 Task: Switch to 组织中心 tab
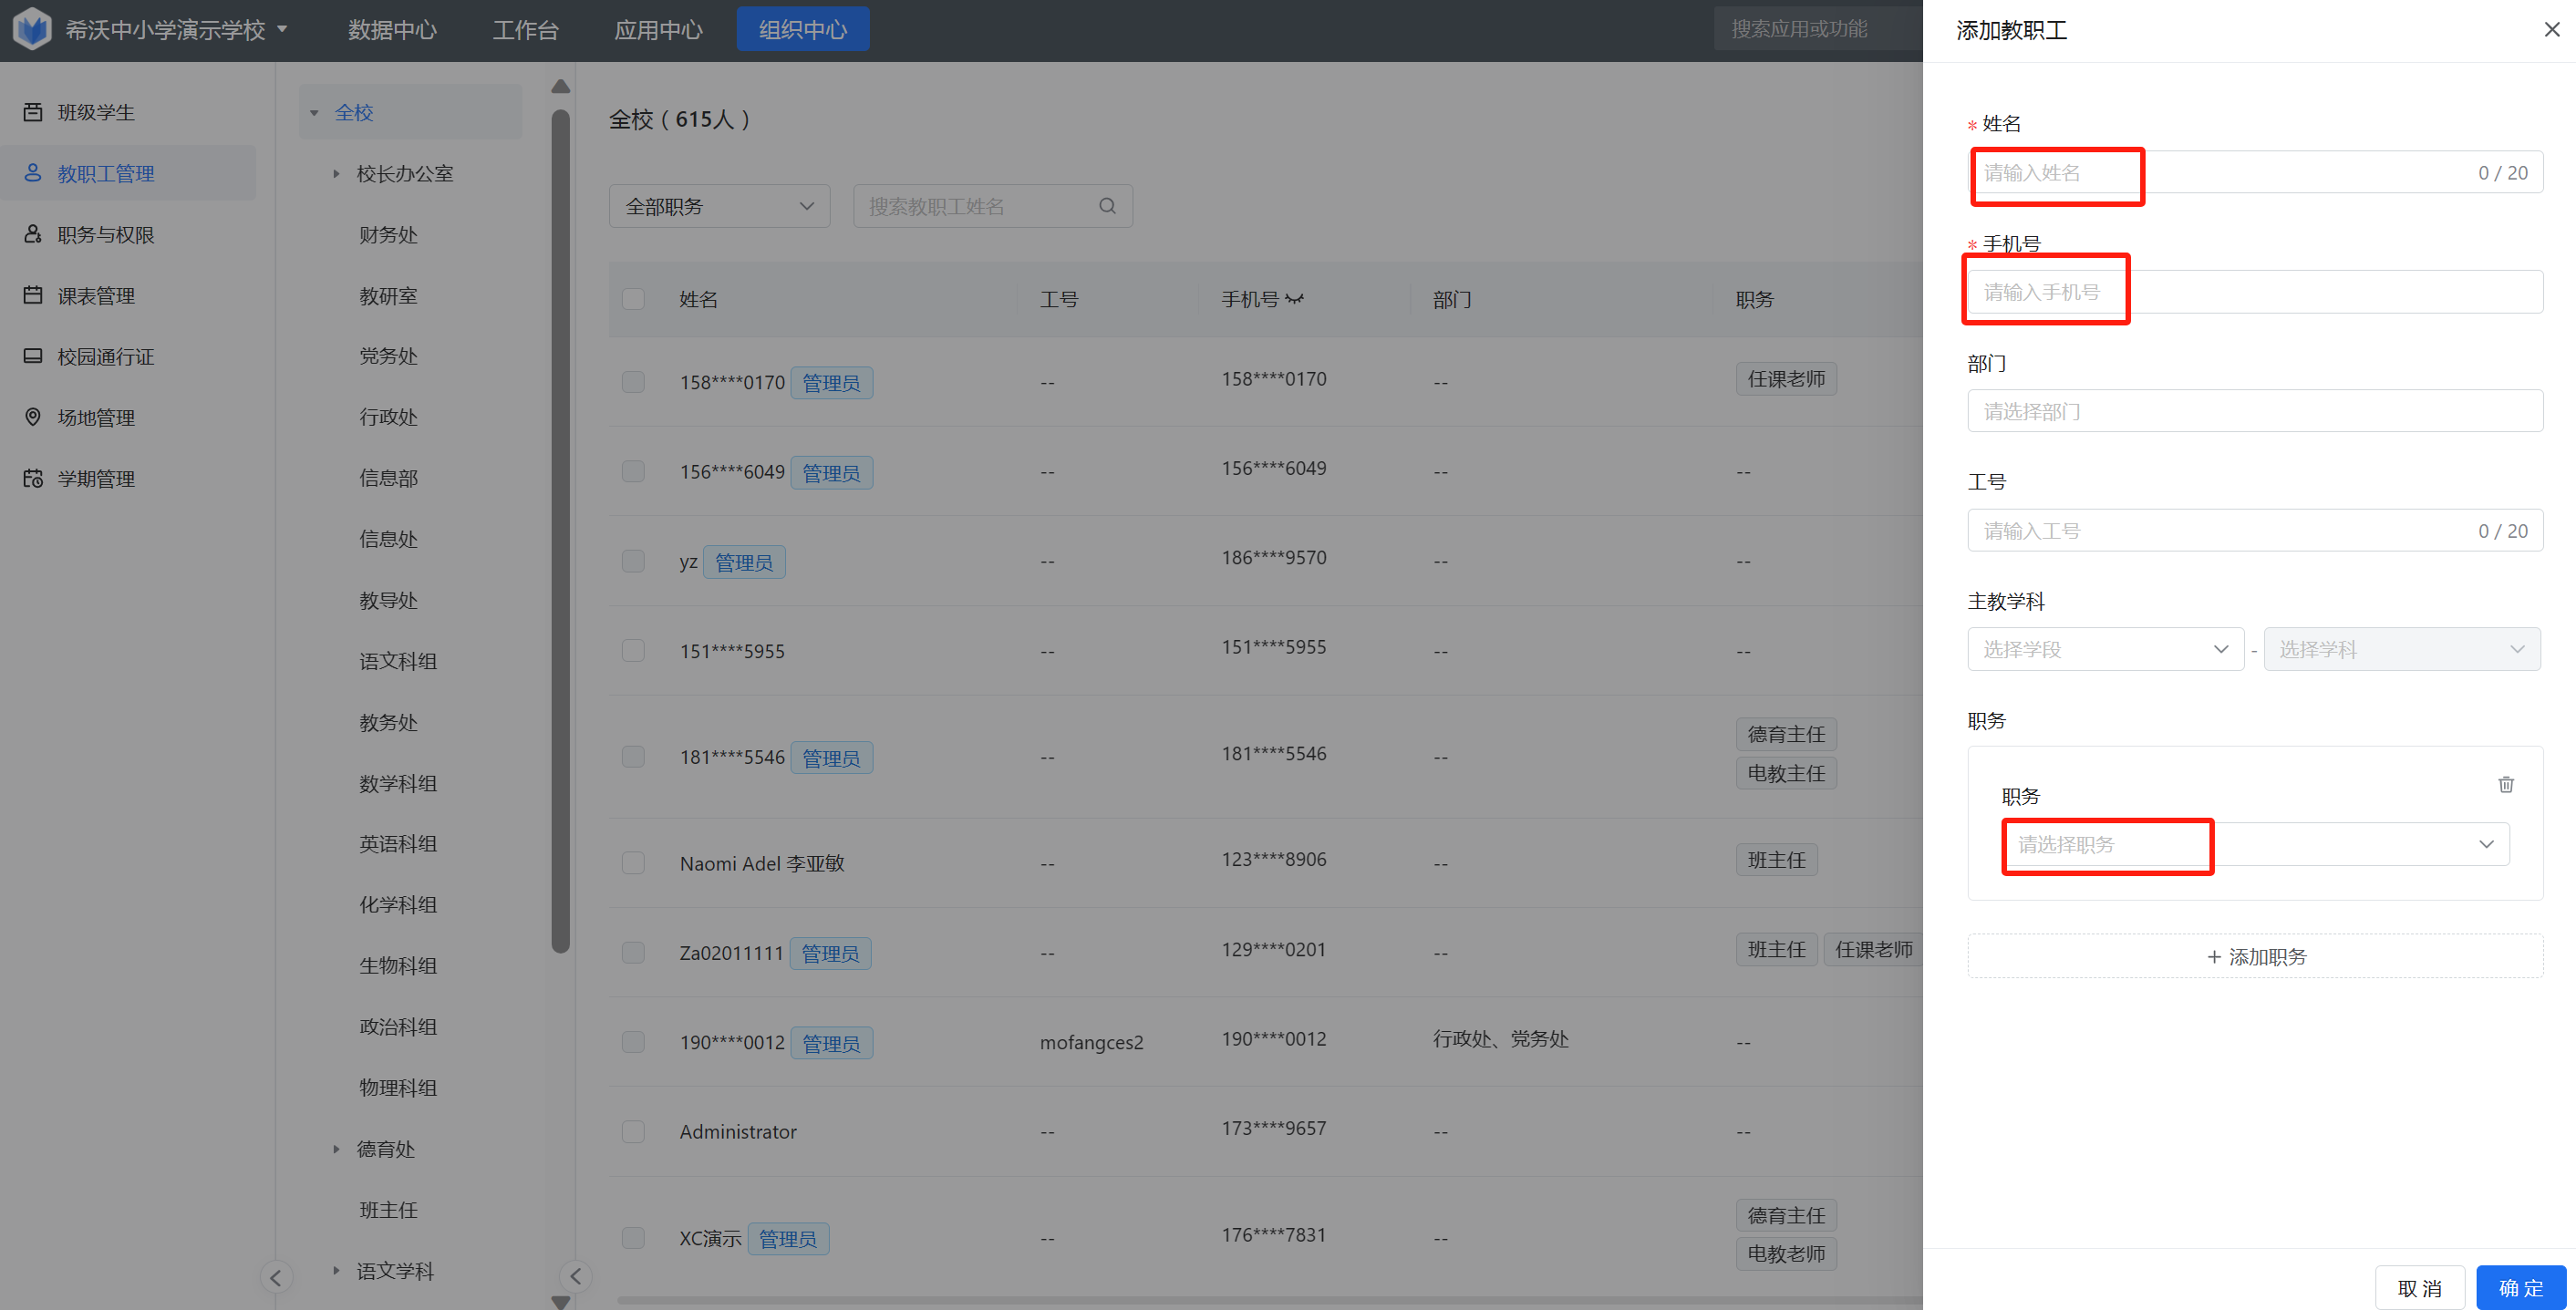[x=802, y=29]
